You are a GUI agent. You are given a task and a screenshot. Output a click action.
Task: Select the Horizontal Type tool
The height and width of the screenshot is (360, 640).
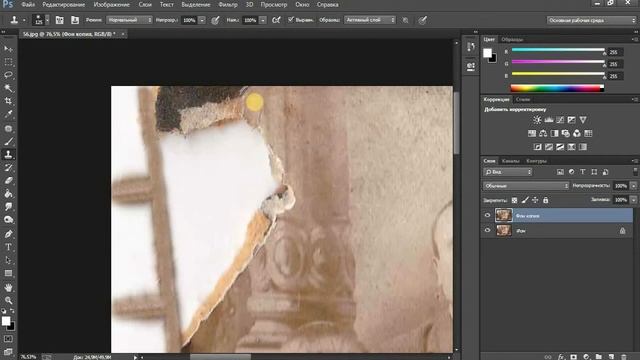coord(8,247)
